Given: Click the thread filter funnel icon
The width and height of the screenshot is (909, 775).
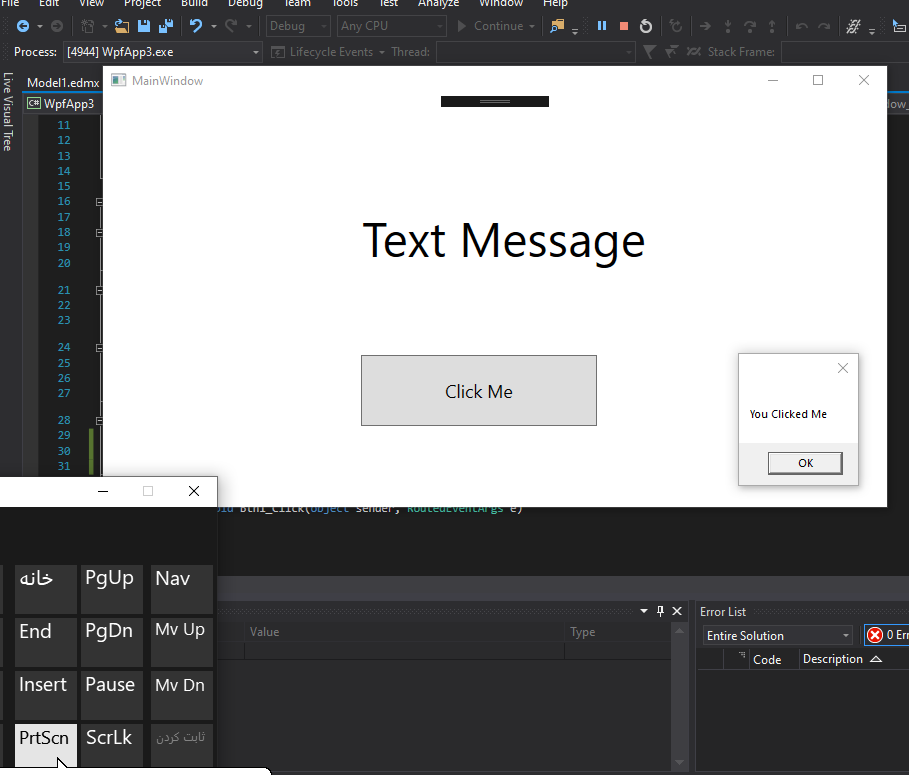Looking at the screenshot, I should click(x=649, y=52).
